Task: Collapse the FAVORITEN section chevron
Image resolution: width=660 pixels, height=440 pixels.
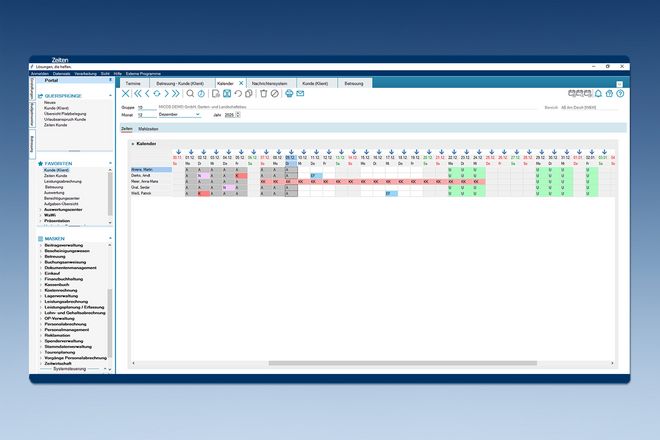Action: pos(110,163)
